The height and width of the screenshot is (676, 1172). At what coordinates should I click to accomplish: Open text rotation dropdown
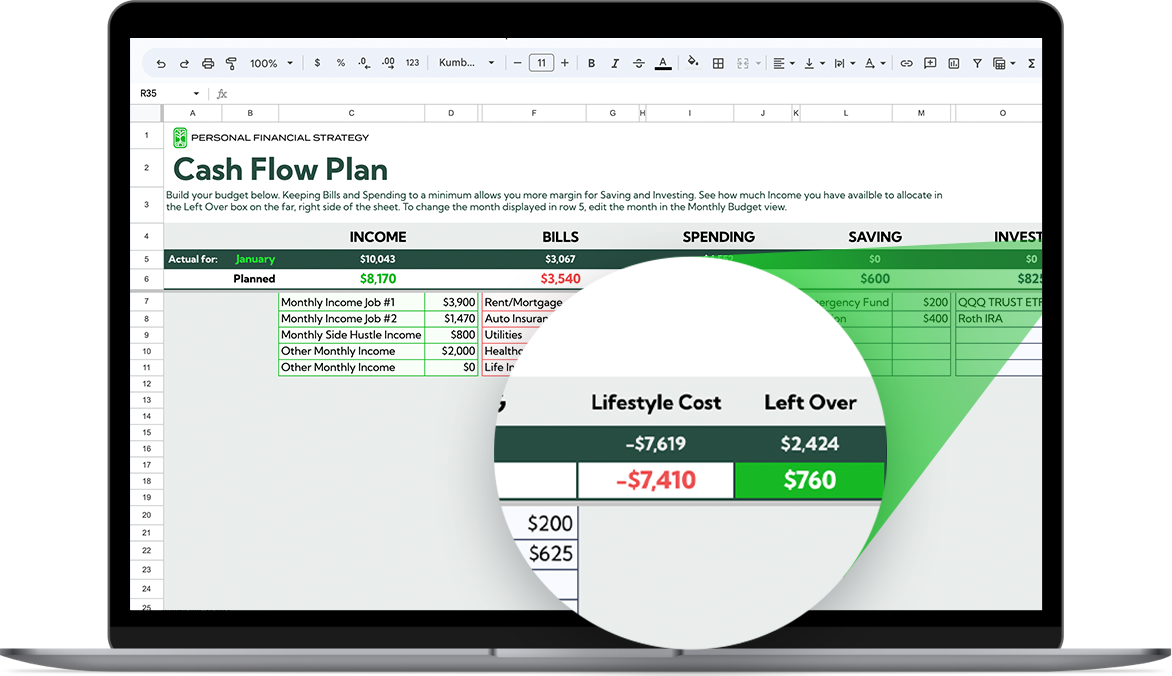(875, 64)
